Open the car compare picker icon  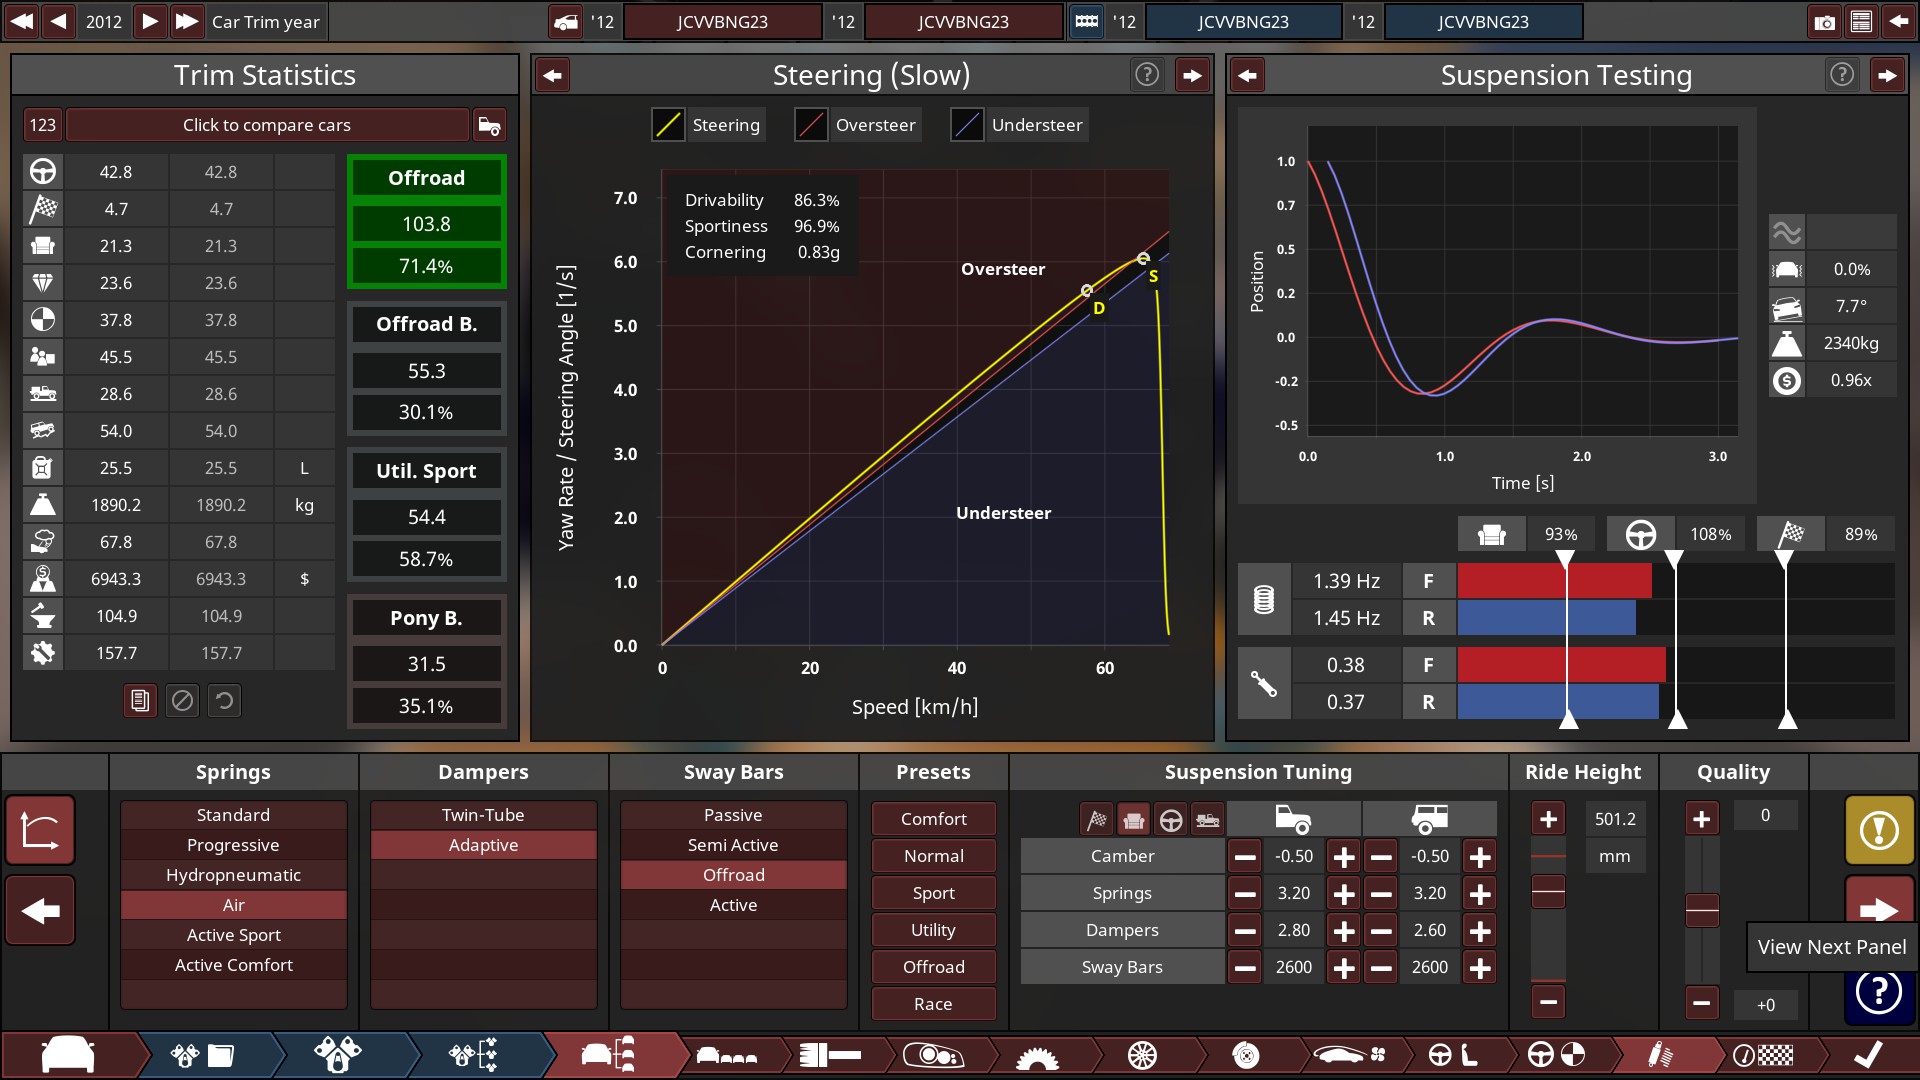pos(489,125)
